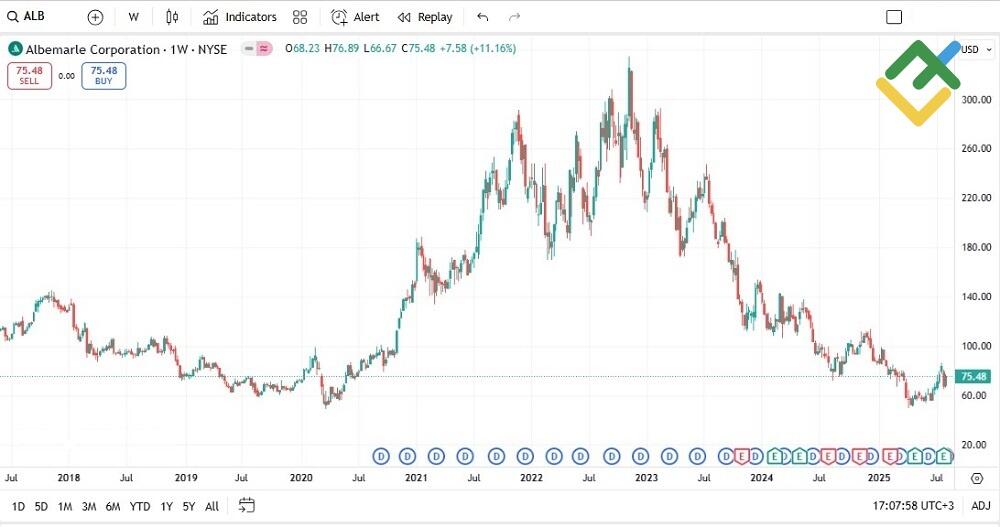Viewport: 1000px width, 527px height.
Task: Click the 2020 label on time axis
Action: pos(301,478)
